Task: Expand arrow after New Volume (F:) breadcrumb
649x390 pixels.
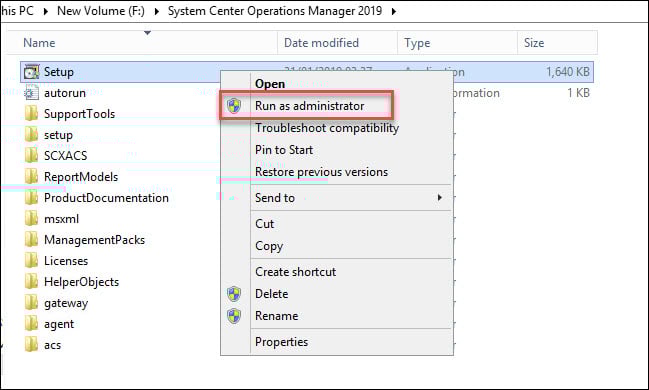Action: pos(156,11)
